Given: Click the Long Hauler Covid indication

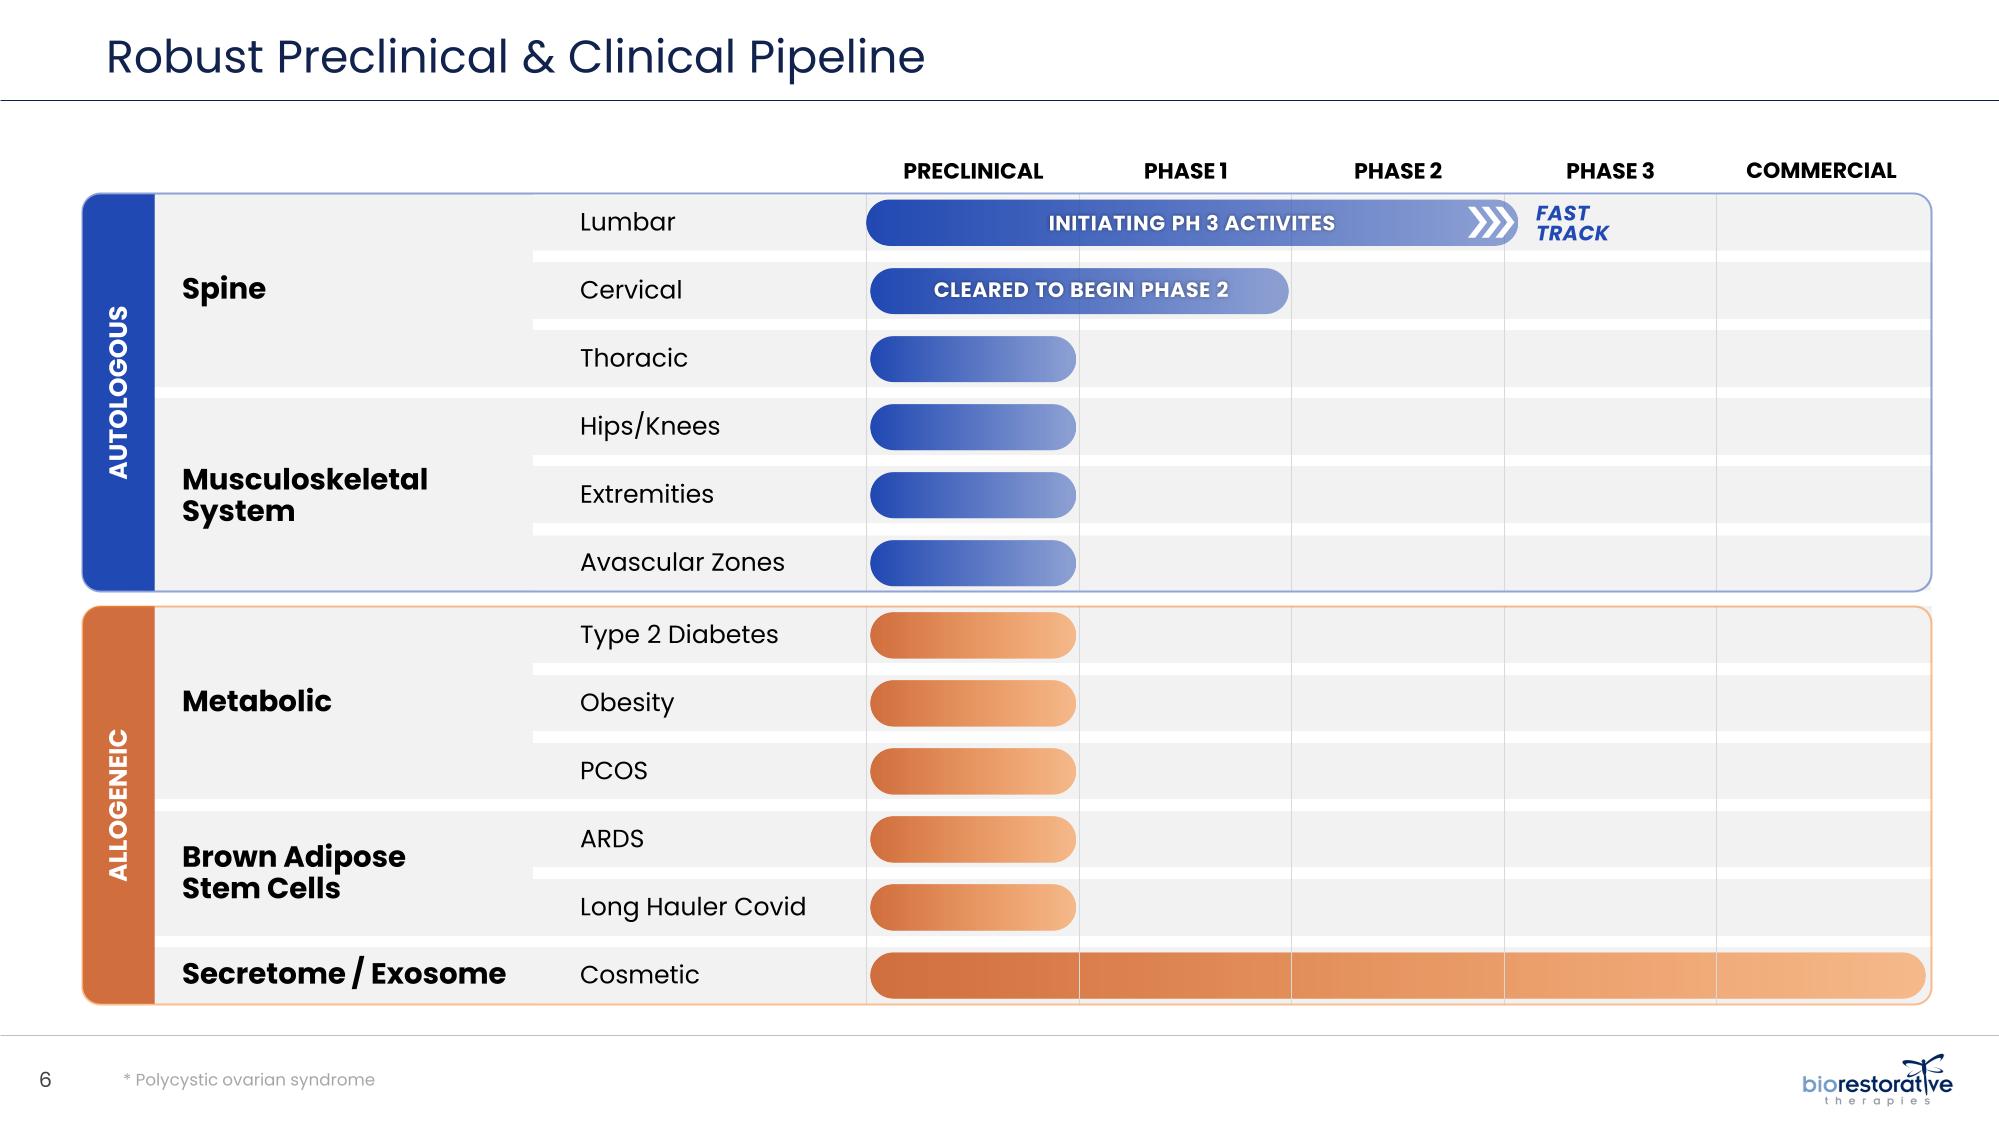Looking at the screenshot, I should (692, 907).
